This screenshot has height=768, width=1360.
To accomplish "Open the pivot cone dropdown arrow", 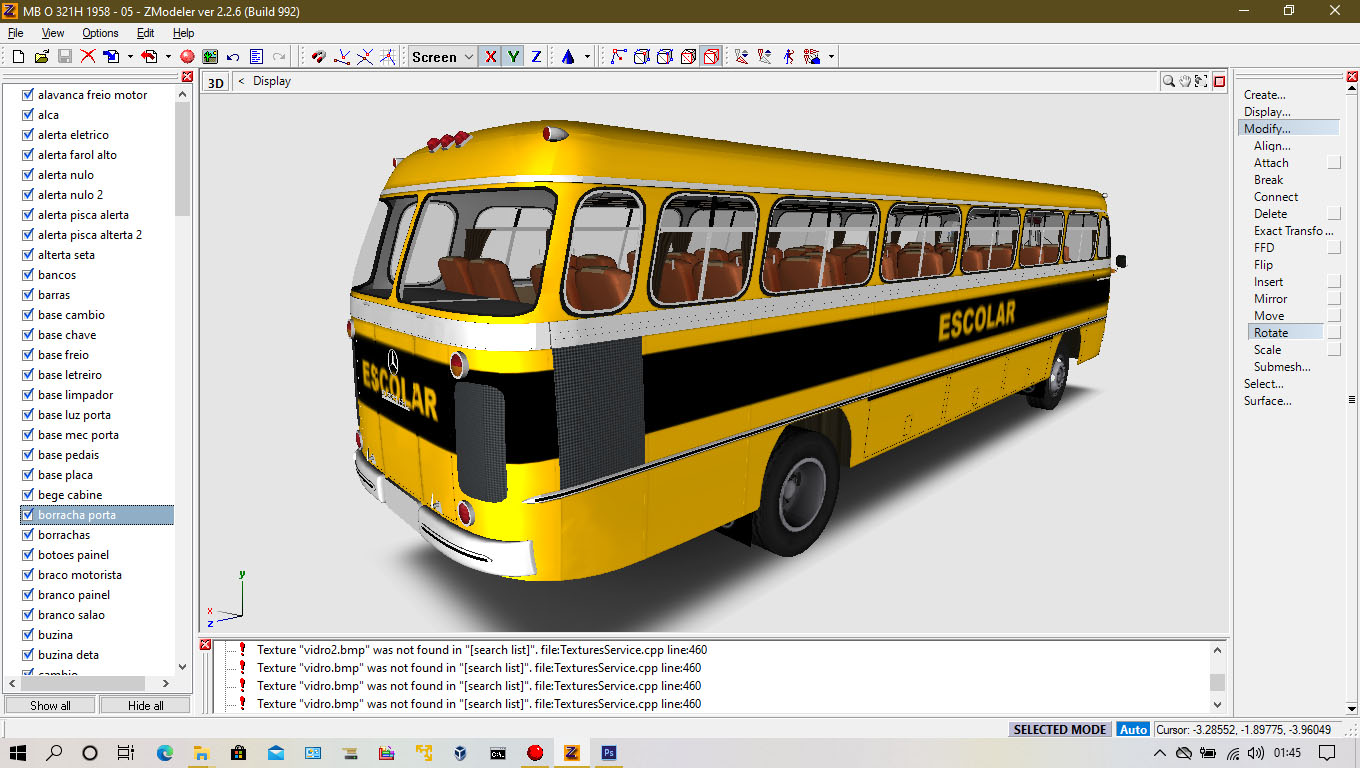I will click(587, 57).
